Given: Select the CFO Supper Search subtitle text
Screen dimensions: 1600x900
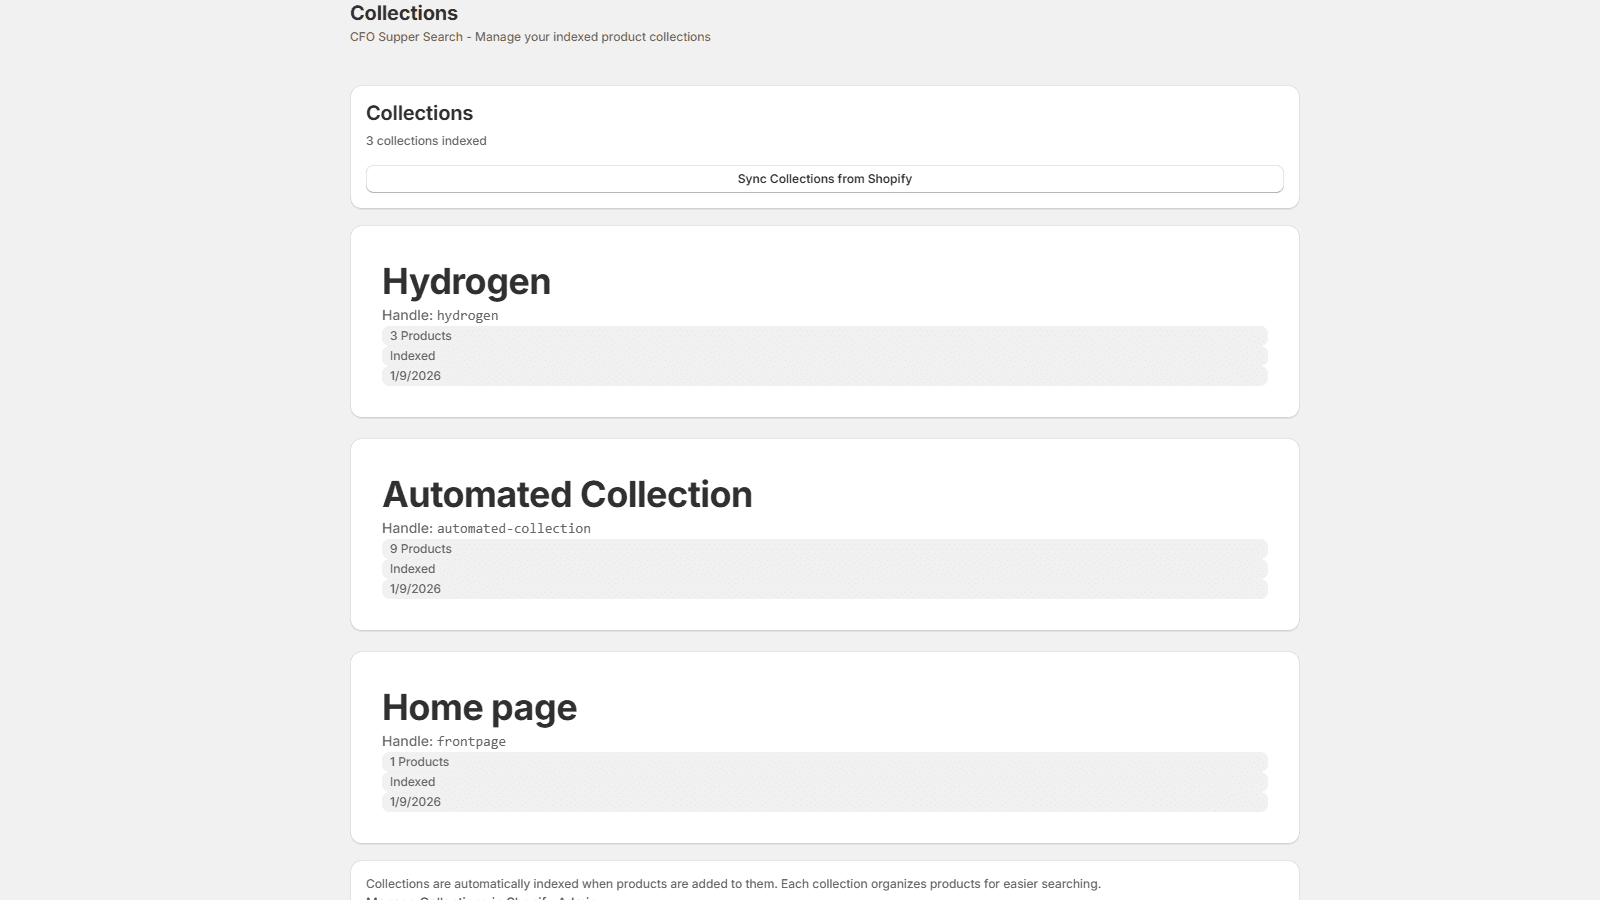Looking at the screenshot, I should coord(530,37).
